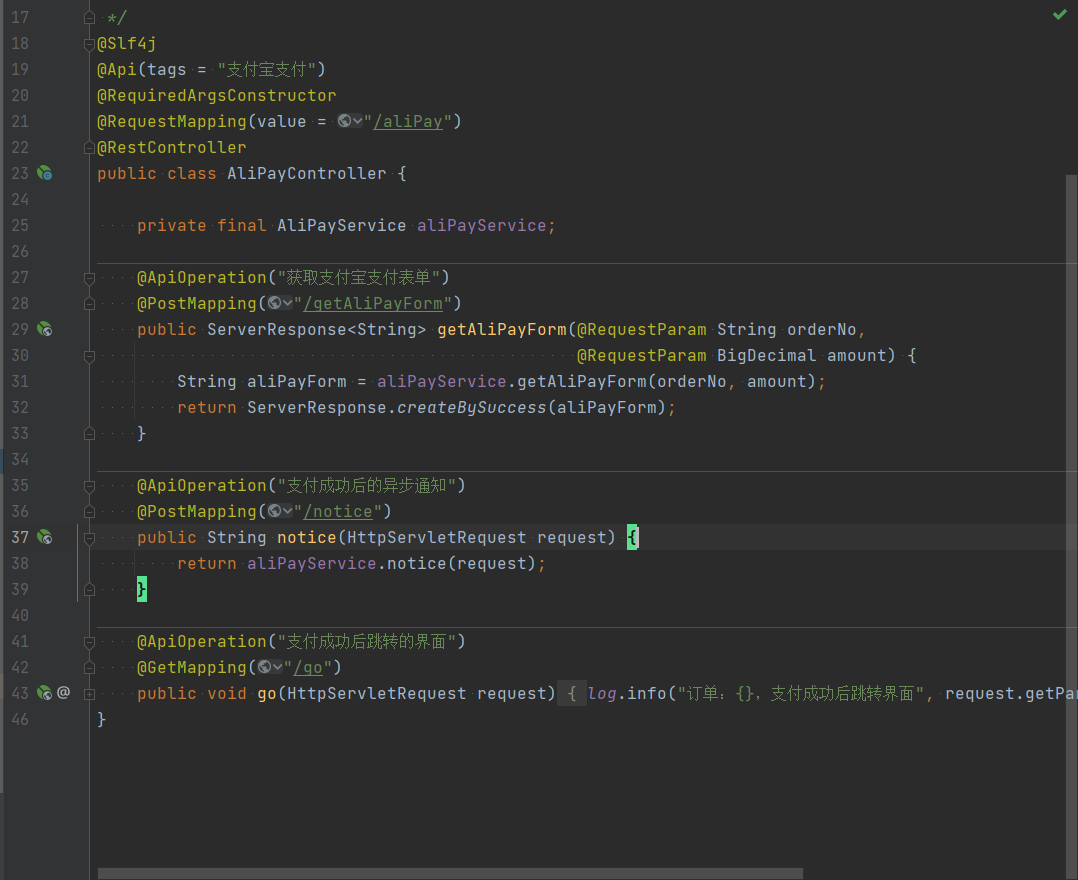Click the "/aliPay" request mapping link
This screenshot has width=1078, height=880.
(407, 121)
